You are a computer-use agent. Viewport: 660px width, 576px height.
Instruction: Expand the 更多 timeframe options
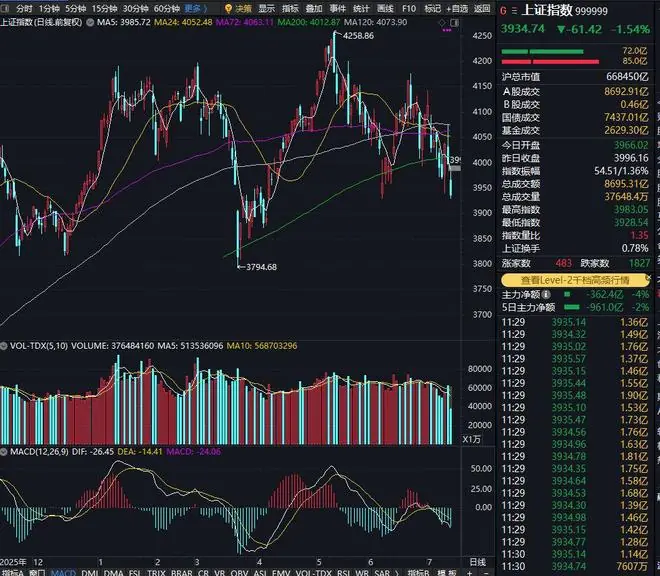point(196,8)
